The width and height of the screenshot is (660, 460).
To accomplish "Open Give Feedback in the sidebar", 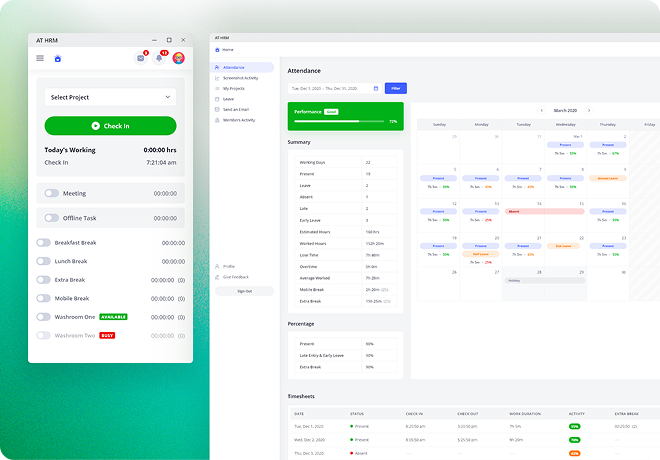I will coord(236,277).
